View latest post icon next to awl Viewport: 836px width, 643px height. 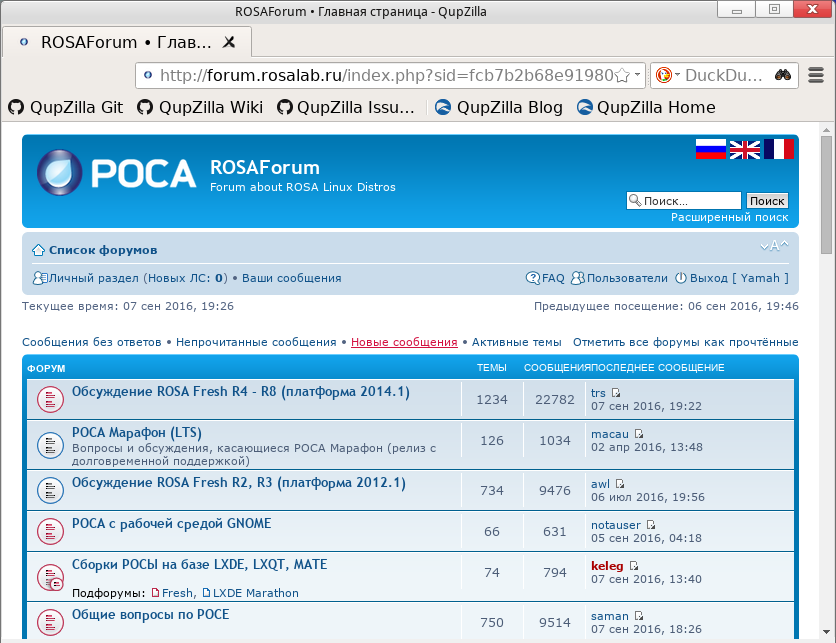[x=620, y=484]
